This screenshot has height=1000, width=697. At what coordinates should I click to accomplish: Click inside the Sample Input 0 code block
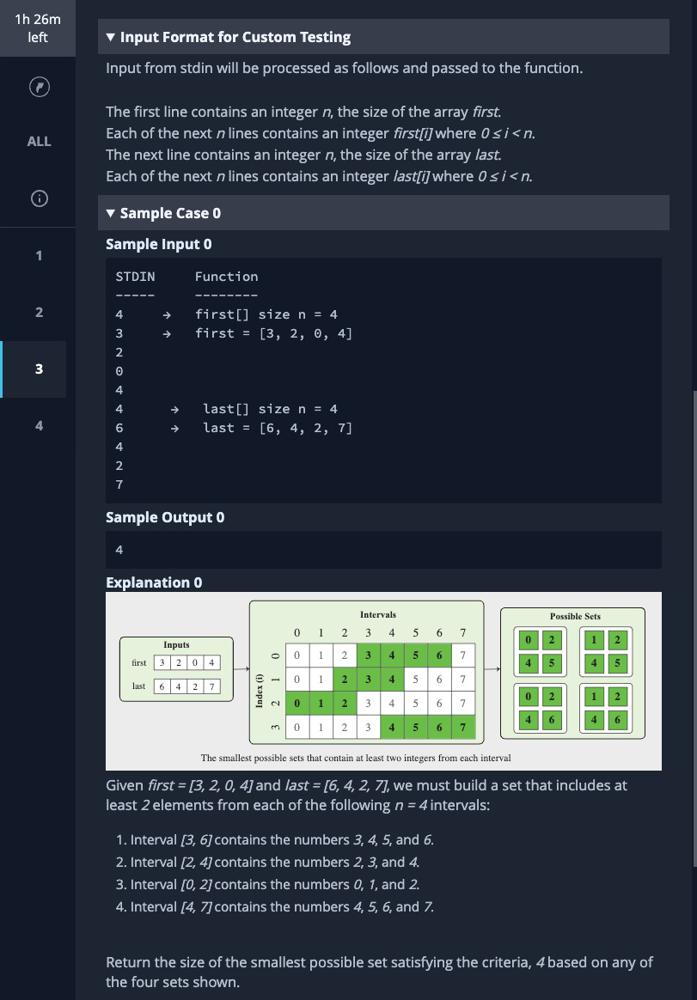(x=383, y=380)
